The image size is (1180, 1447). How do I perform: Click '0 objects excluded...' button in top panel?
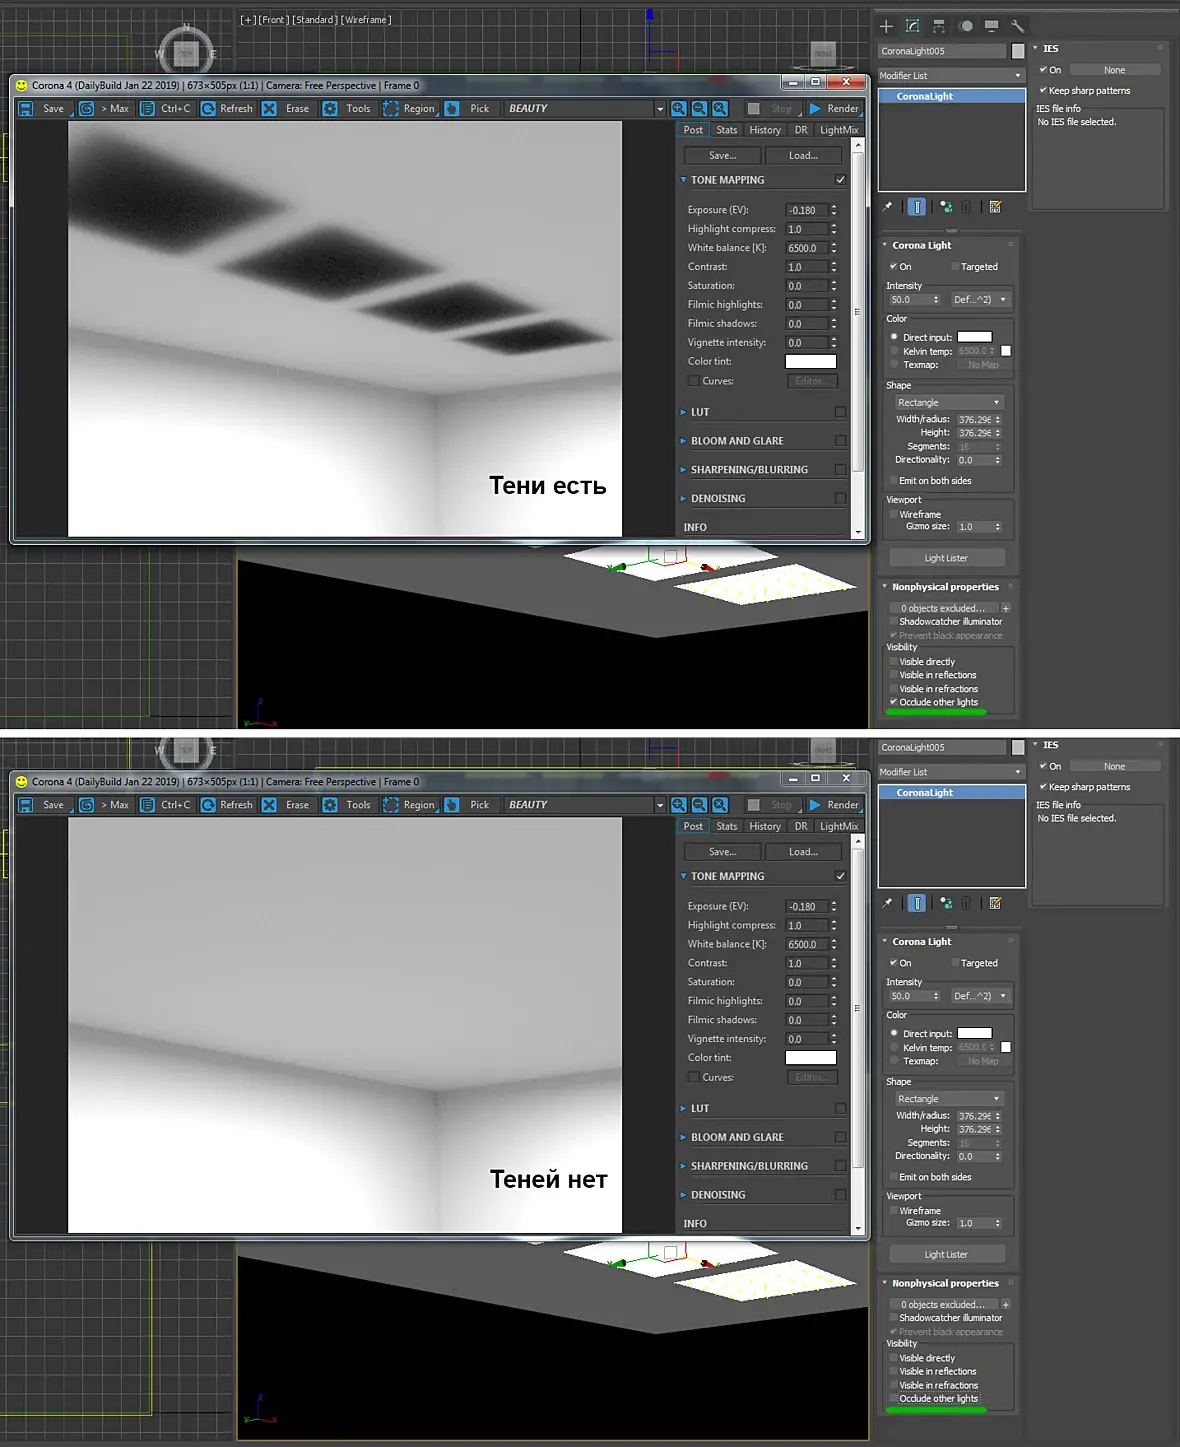tap(942, 608)
